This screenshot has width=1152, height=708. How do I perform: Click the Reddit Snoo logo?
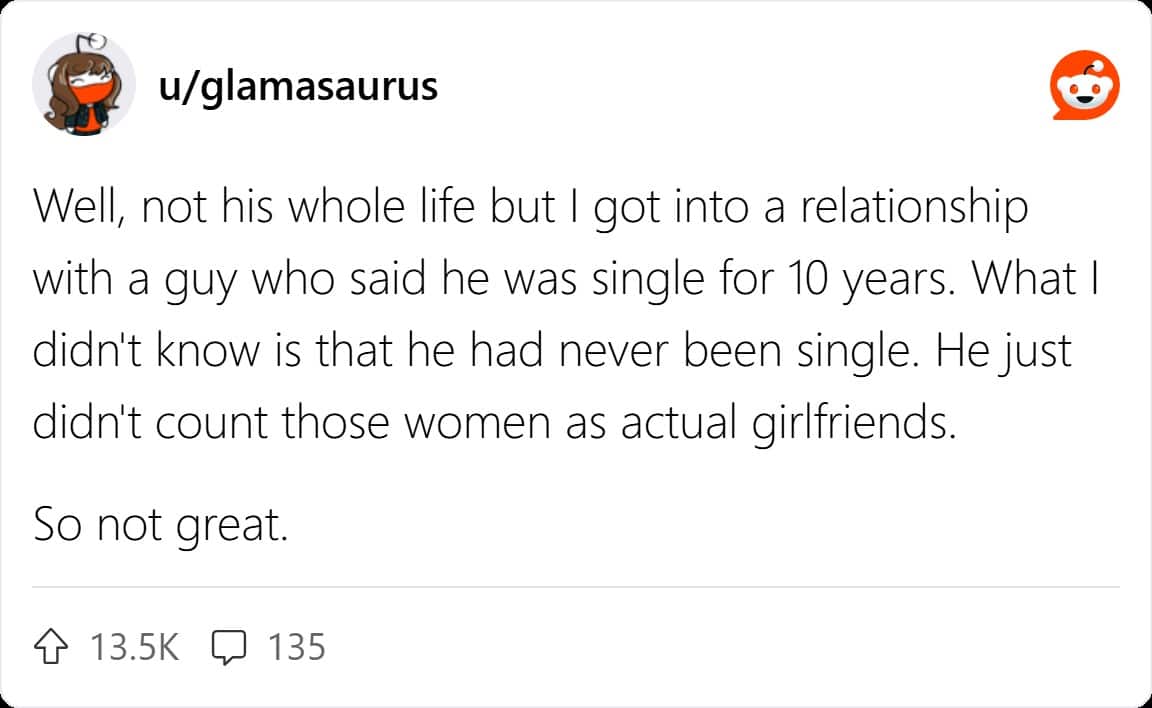(1084, 88)
